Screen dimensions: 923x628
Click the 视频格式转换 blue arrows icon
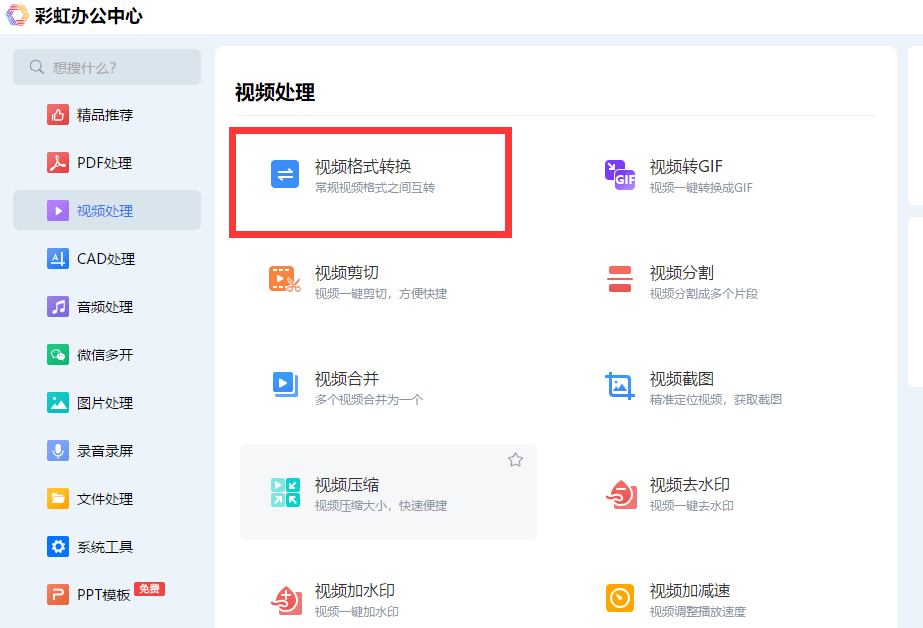pos(285,174)
